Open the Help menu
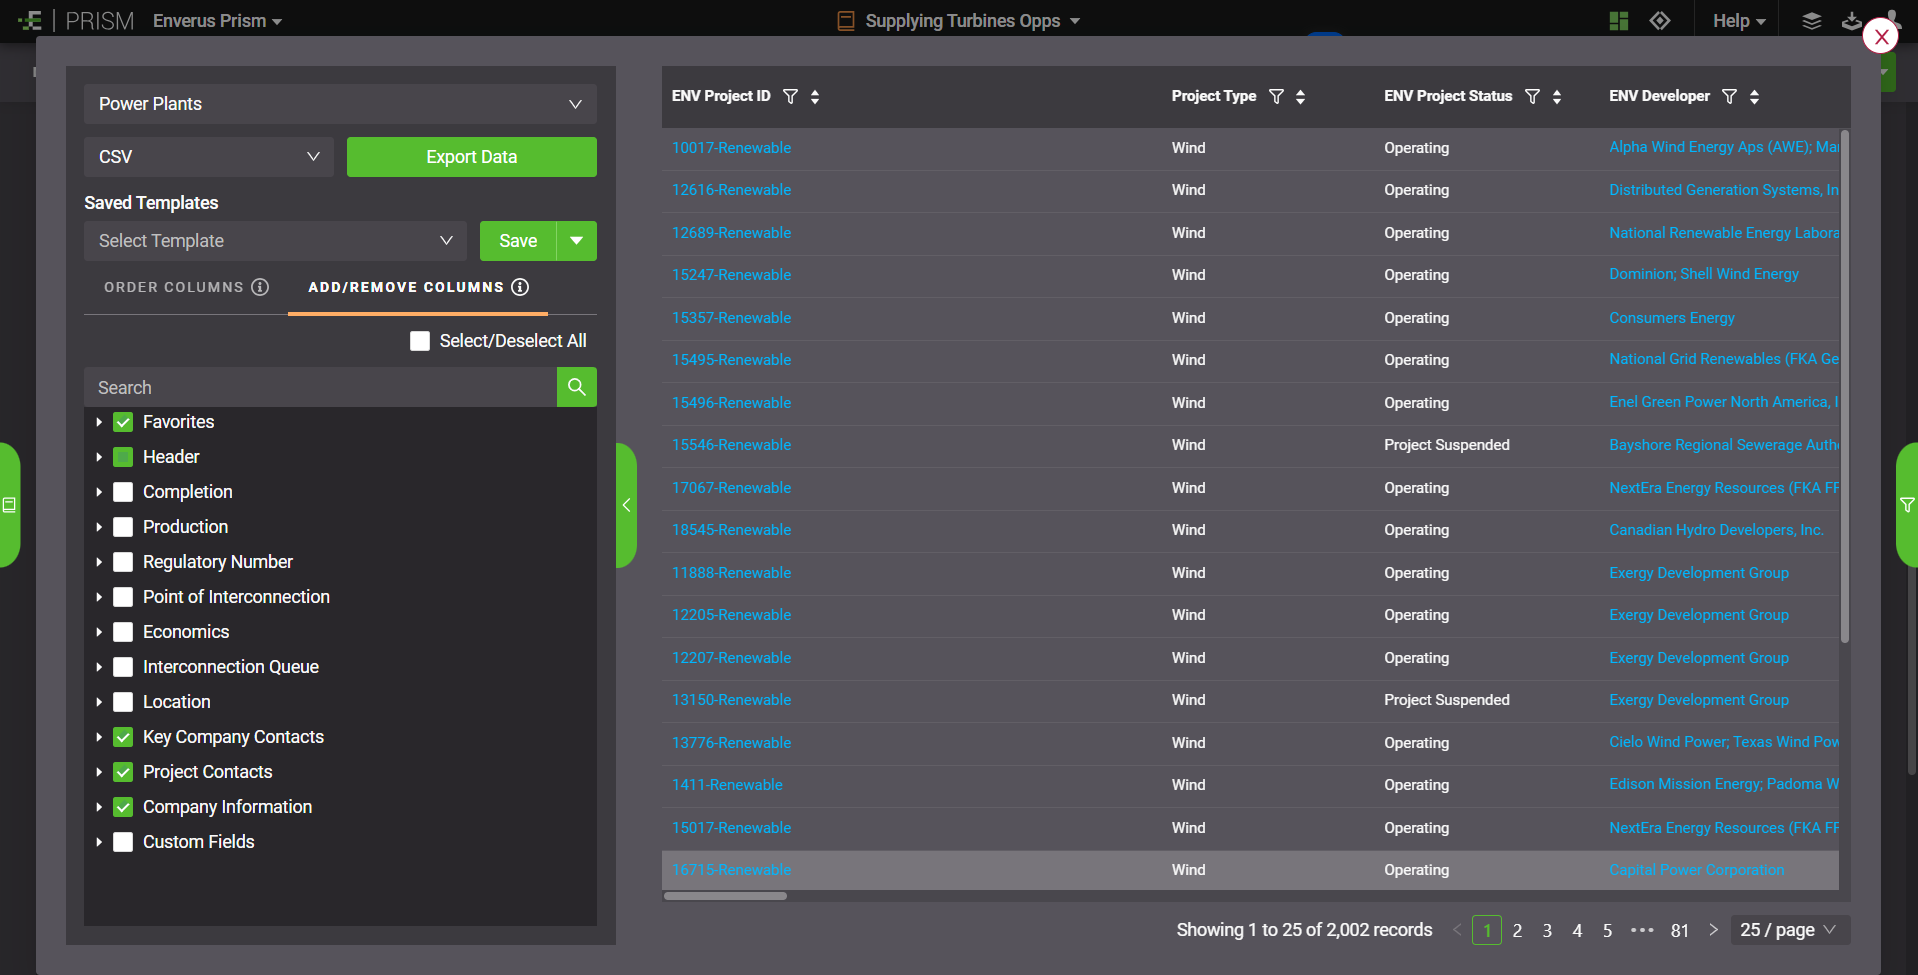Viewport: 1918px width, 975px height. click(x=1738, y=21)
